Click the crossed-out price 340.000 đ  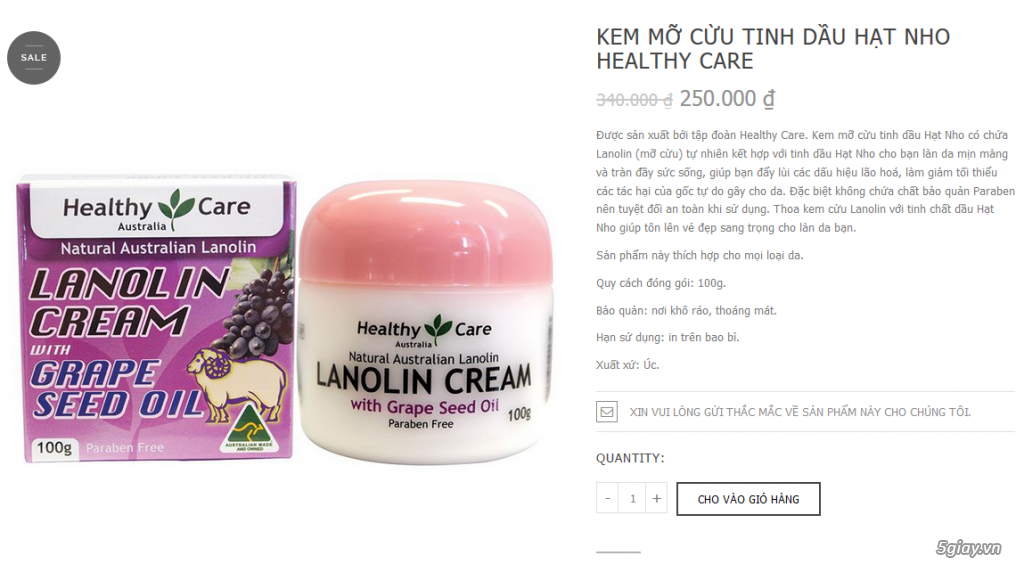click(634, 100)
